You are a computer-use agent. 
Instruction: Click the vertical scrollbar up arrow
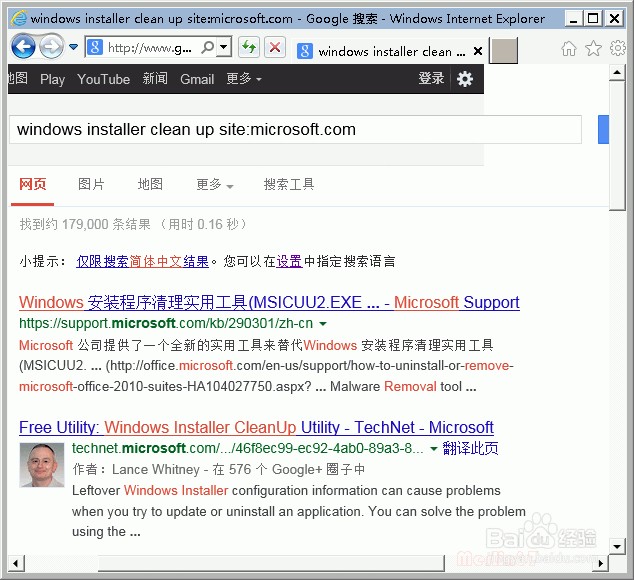(617, 73)
